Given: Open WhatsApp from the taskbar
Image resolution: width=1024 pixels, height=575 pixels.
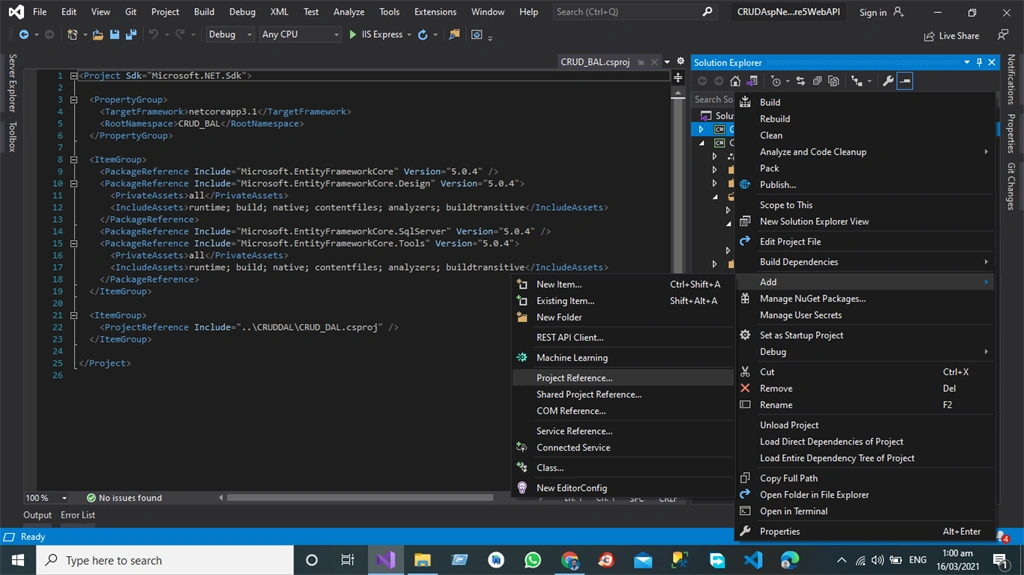Looking at the screenshot, I should click(x=533, y=560).
